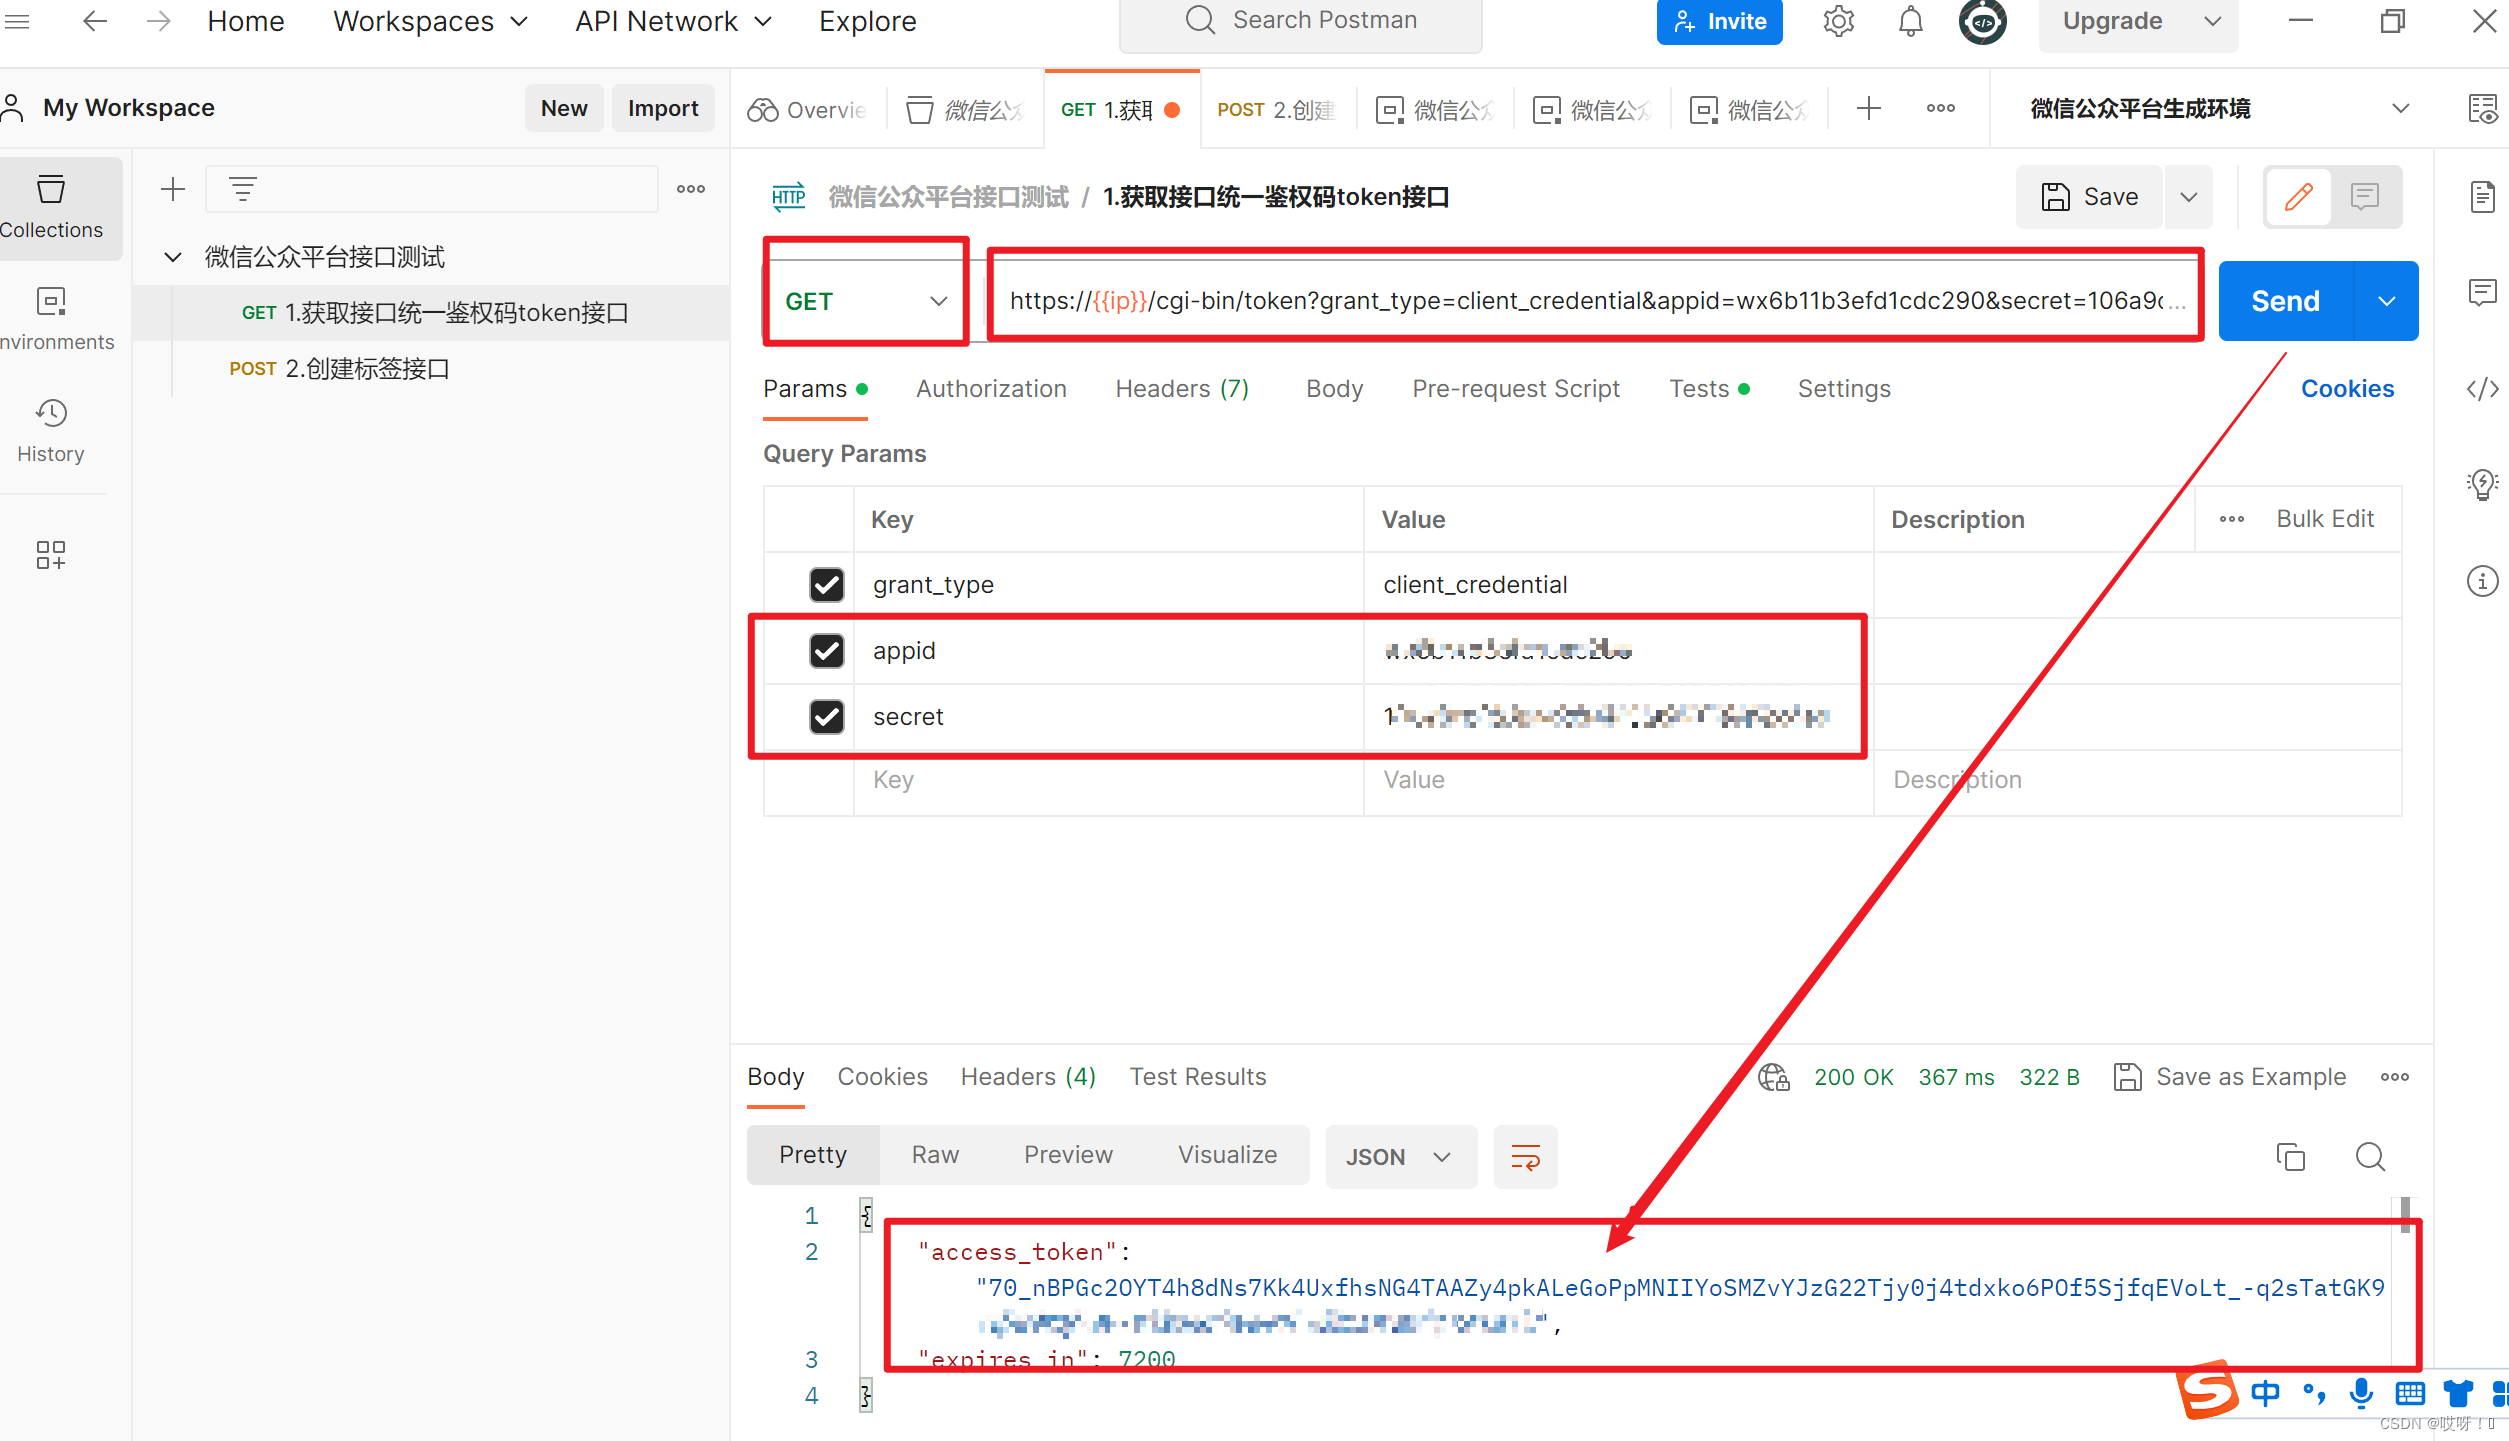2509x1441 pixels.
Task: Open notifications bell icon
Action: (x=1910, y=21)
